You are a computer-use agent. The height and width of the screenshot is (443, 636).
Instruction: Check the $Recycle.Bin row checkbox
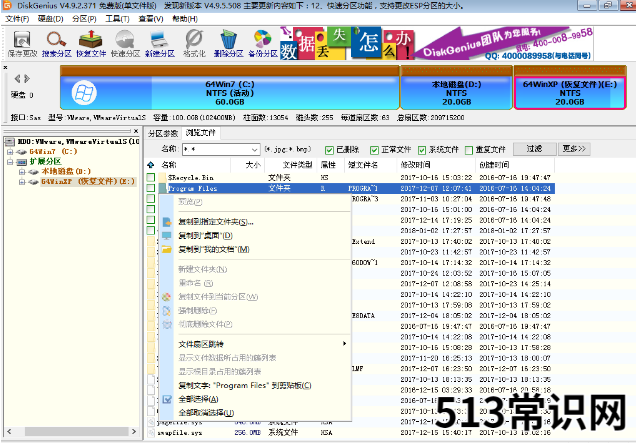151,177
